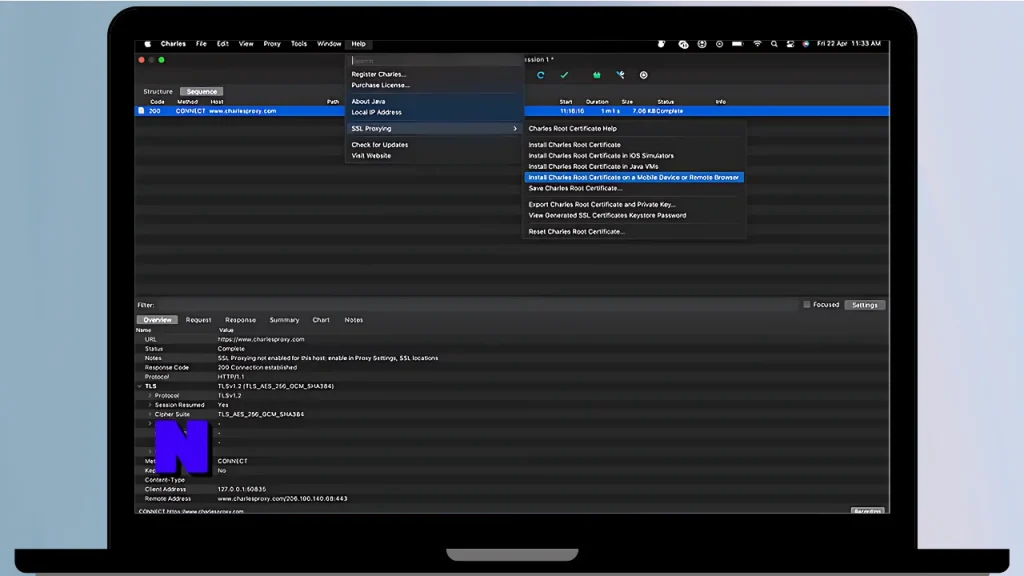Switch to the Structure view tab
The image size is (1024, 576).
tap(158, 91)
